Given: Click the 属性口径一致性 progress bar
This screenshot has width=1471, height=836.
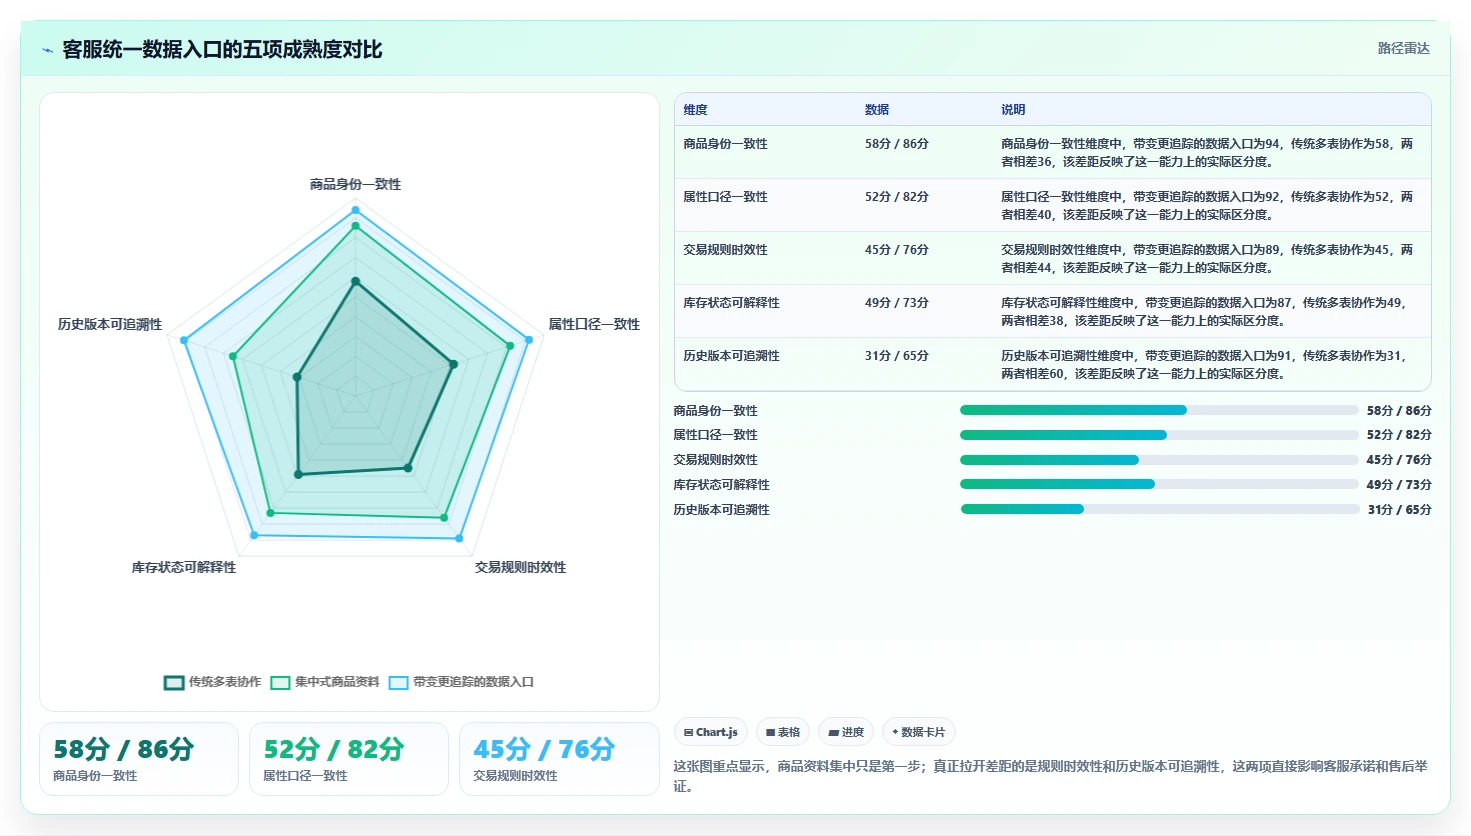Looking at the screenshot, I should 1159,435.
